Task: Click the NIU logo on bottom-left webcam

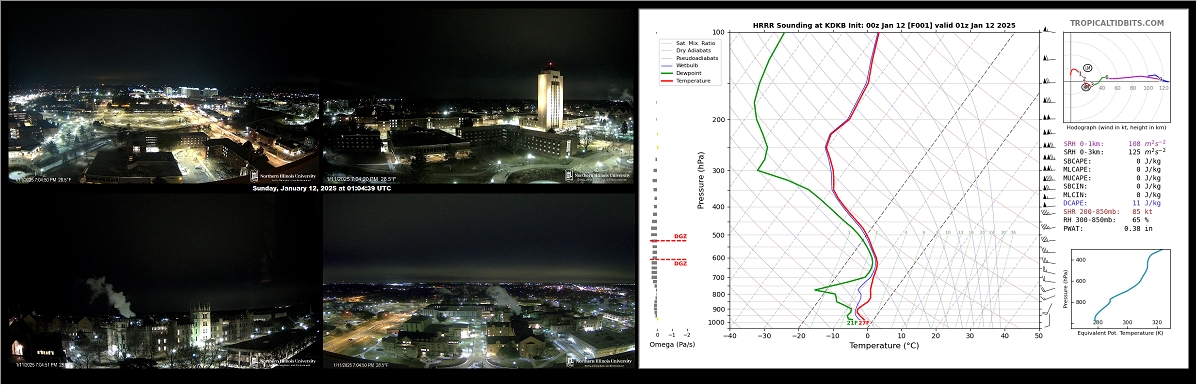Action: [283, 362]
